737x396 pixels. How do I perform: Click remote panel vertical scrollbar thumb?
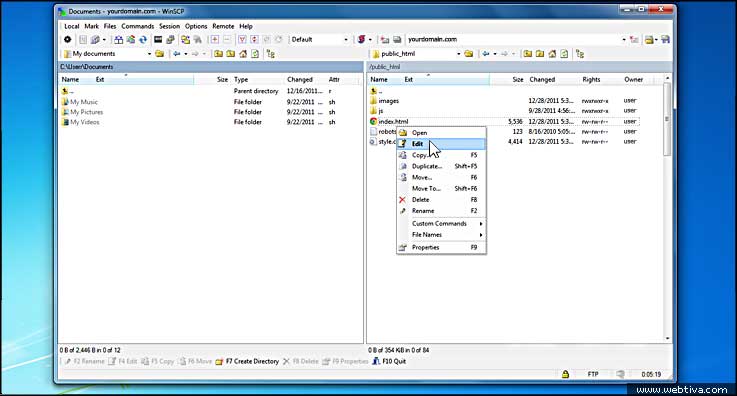tap(666, 119)
